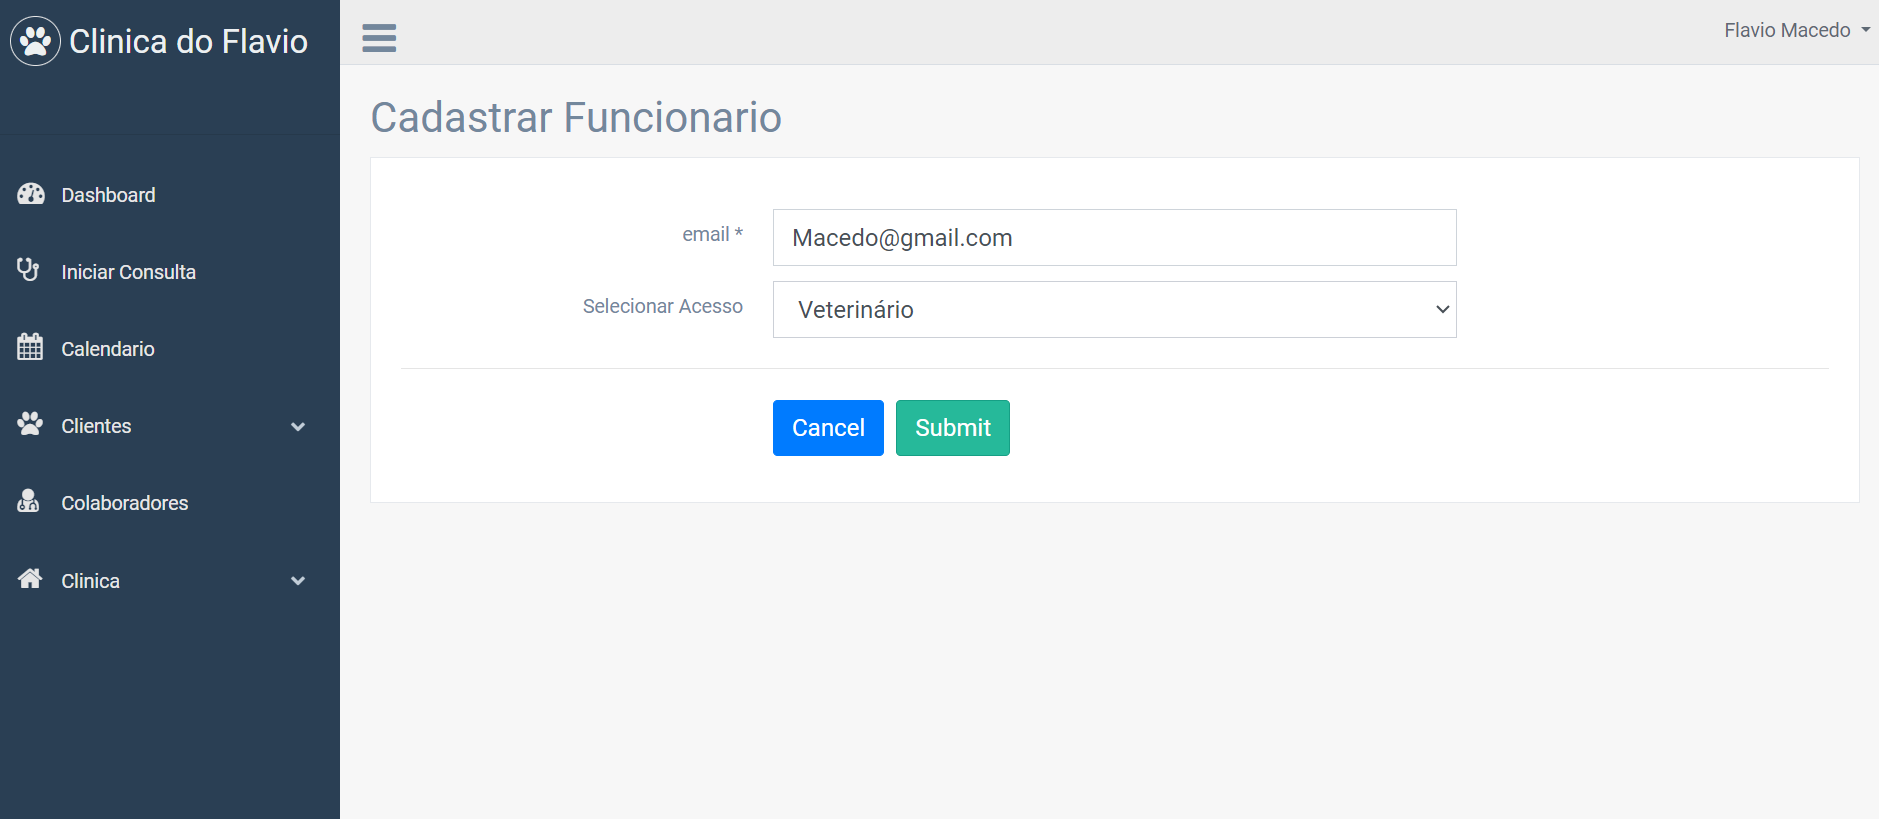Click the Dashboard gauge icon
The height and width of the screenshot is (819, 1879).
click(x=31, y=194)
